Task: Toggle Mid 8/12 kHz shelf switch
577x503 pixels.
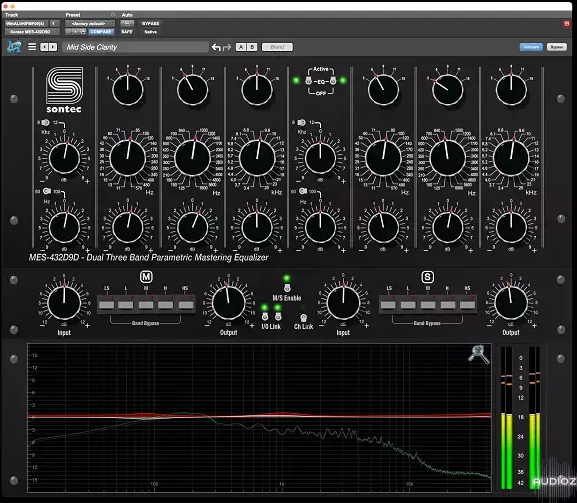Action: pyautogui.click(x=45, y=122)
